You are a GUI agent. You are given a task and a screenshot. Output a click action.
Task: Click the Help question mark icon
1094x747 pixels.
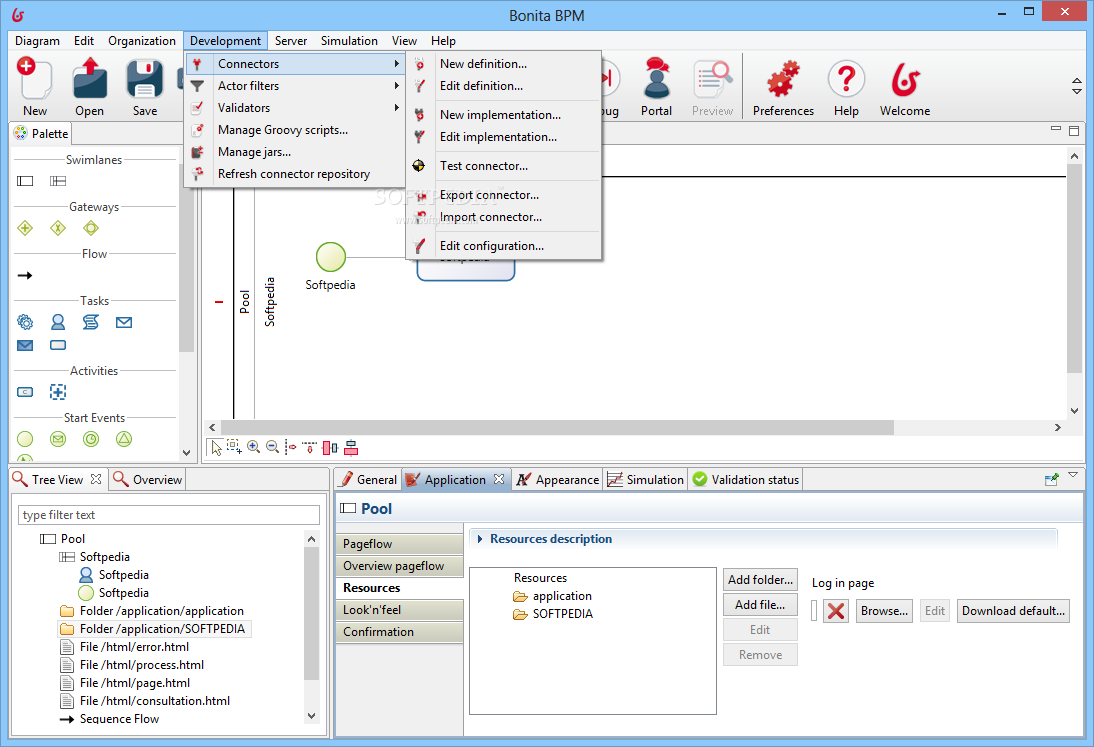[846, 79]
